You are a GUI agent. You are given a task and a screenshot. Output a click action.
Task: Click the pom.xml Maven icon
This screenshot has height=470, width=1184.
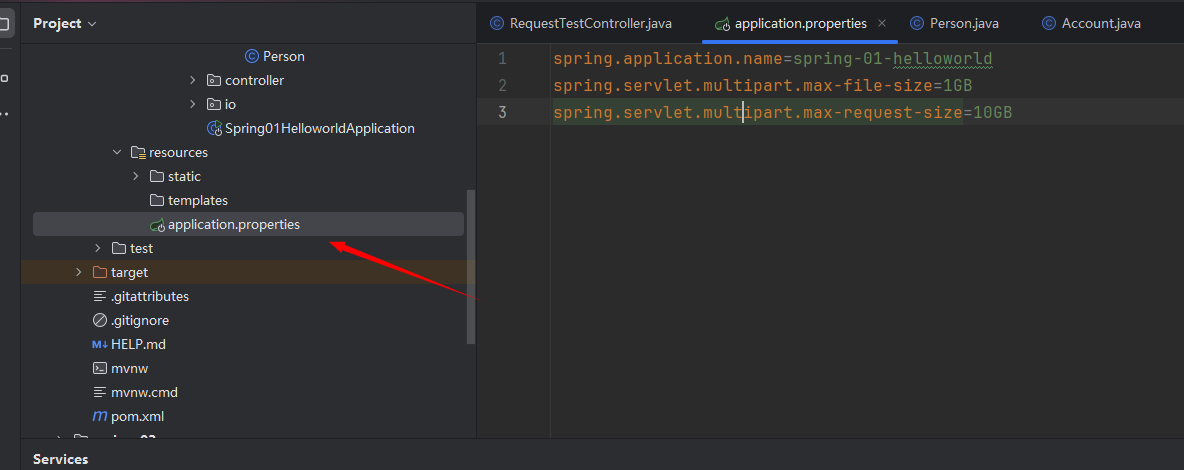[x=100, y=416]
